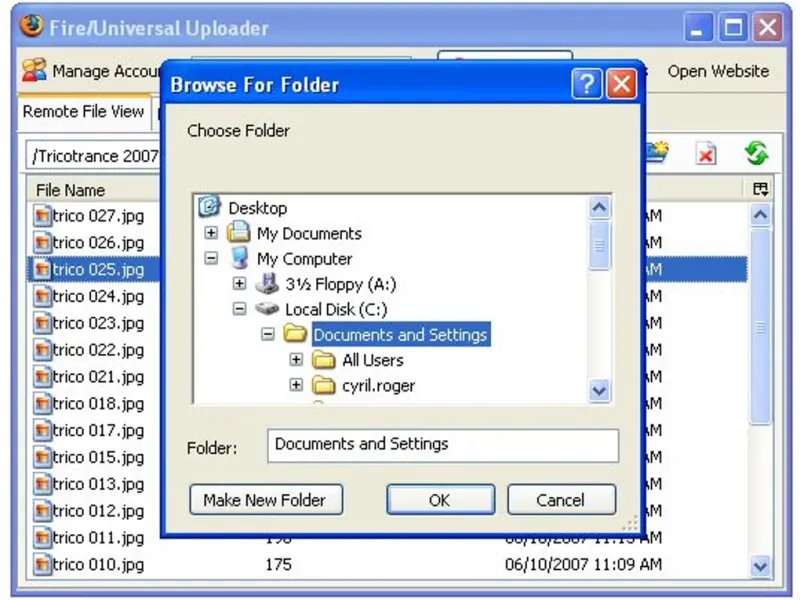
Task: Click the My Computer icon
Action: click(239, 258)
